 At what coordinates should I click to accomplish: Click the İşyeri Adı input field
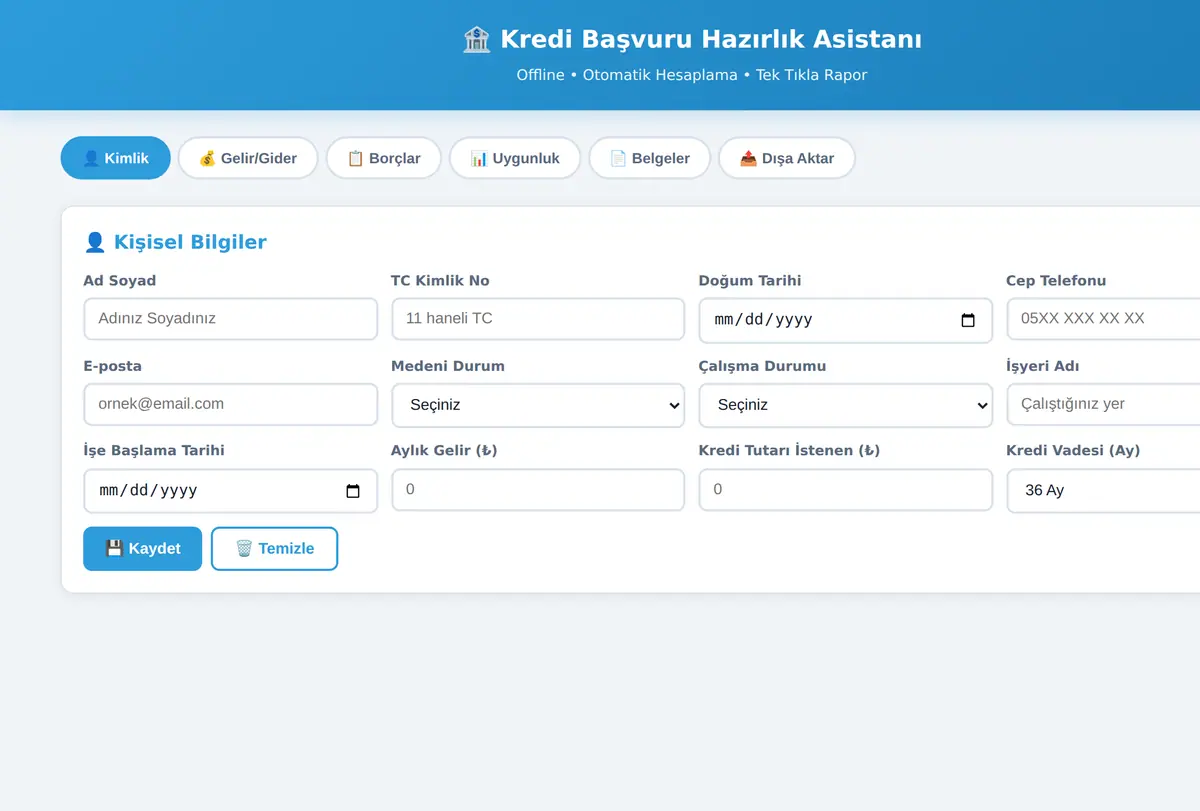click(1103, 404)
